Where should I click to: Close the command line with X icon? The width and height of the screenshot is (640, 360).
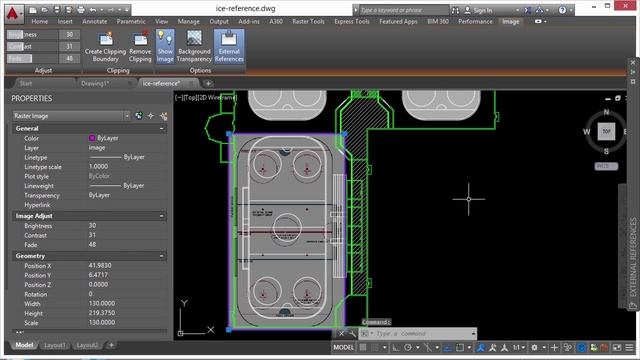(x=341, y=334)
